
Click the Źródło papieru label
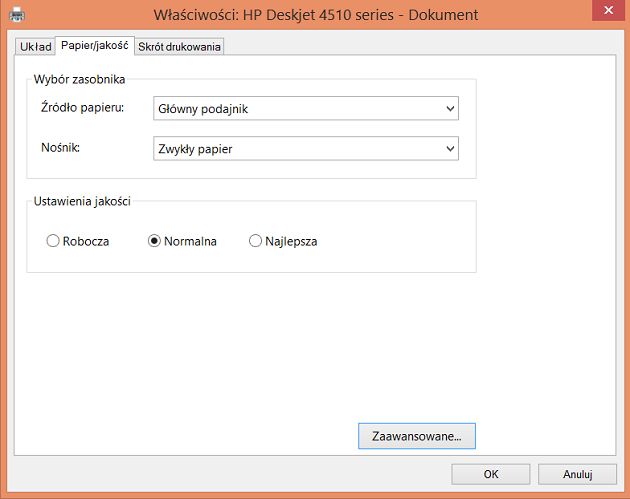[x=82, y=108]
